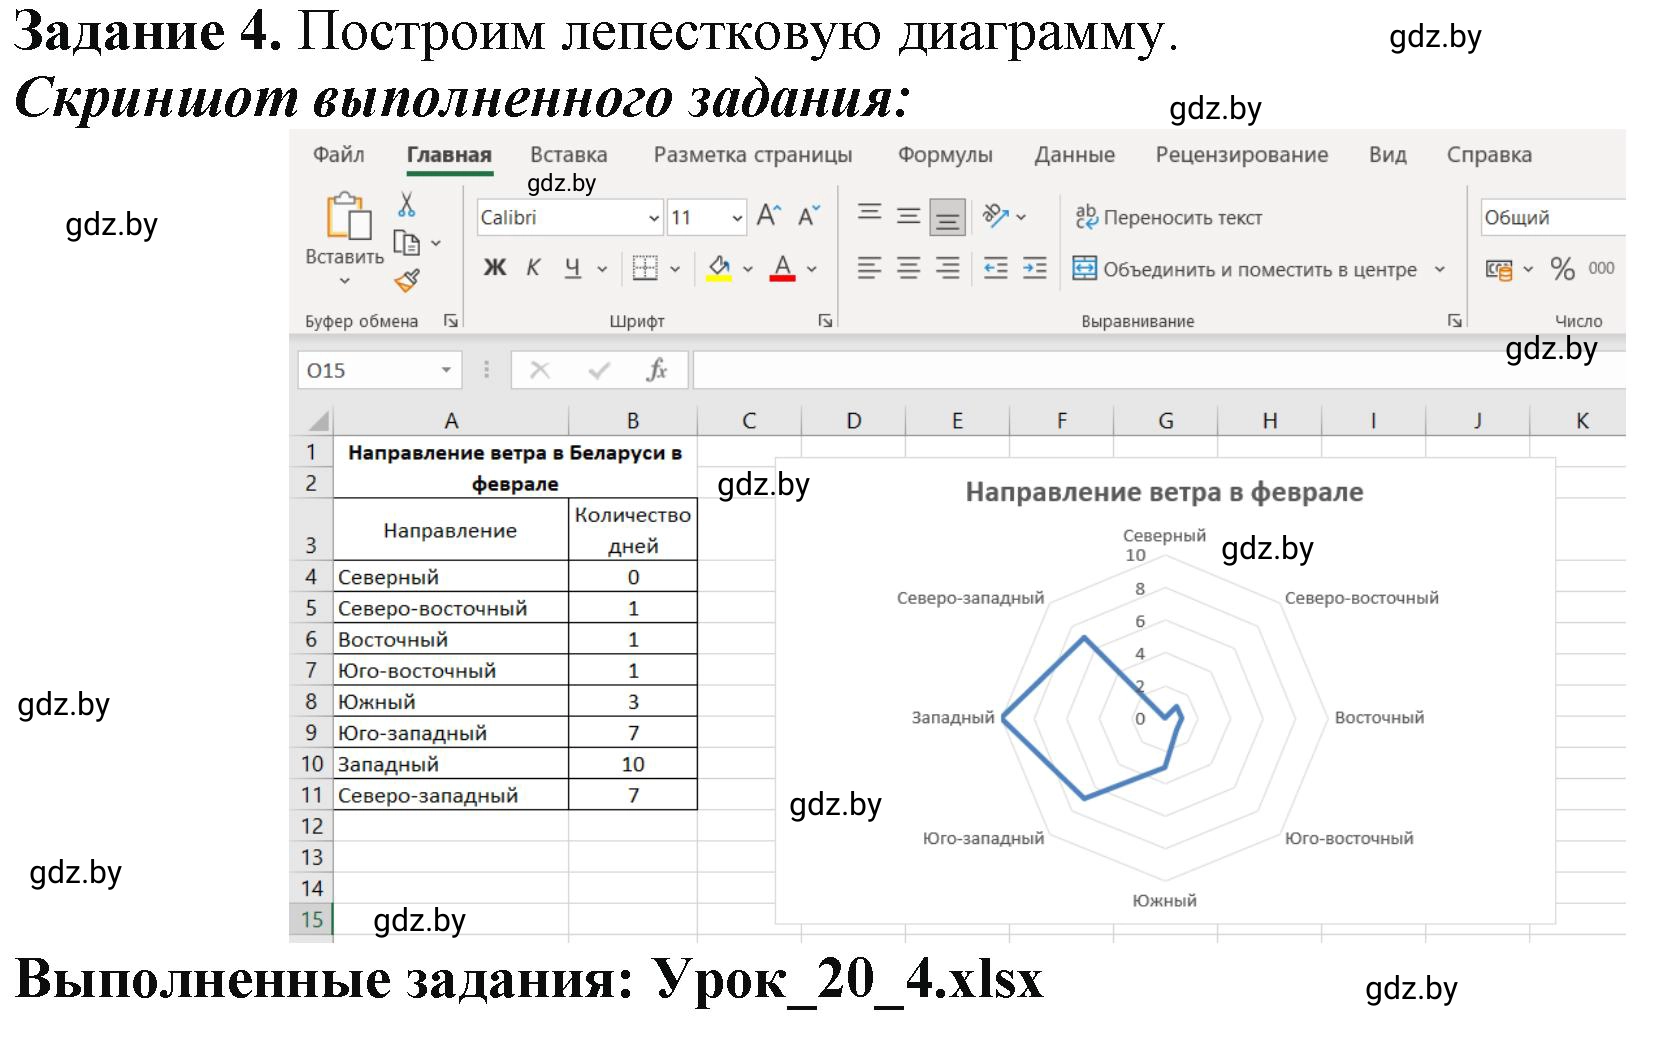Click the formula bar Enter checkmark

pyautogui.click(x=599, y=371)
